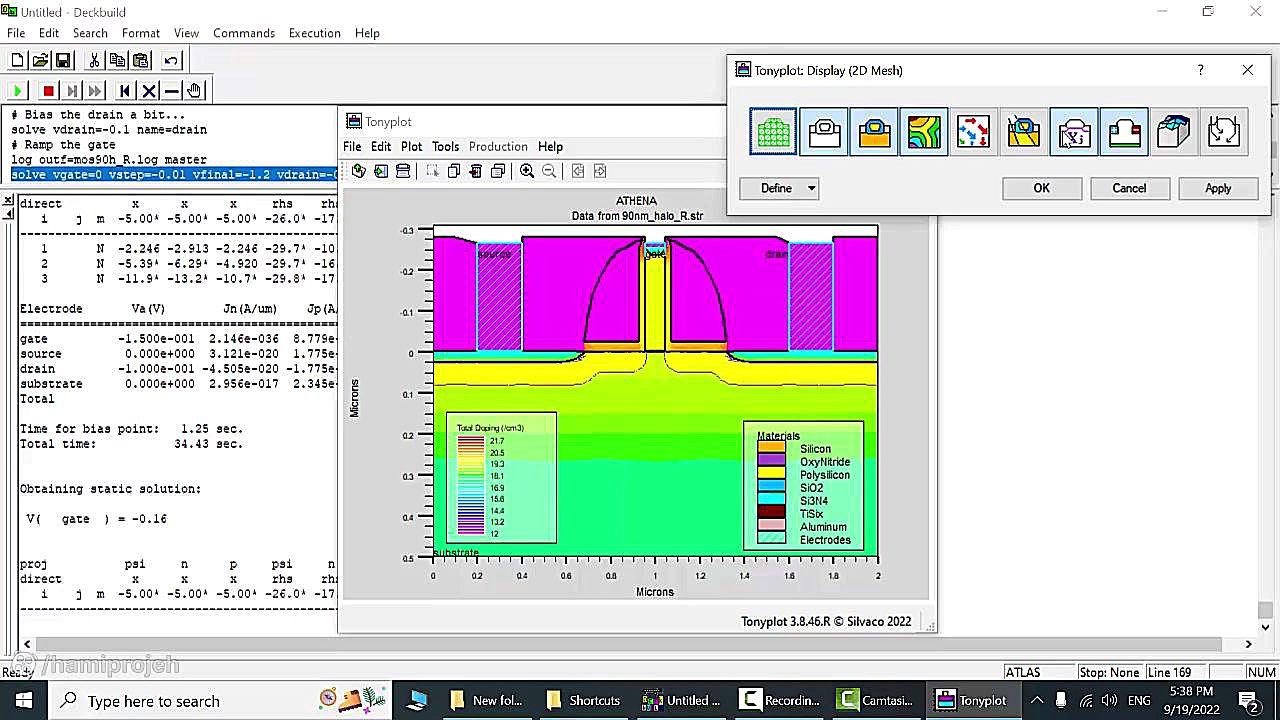Toggle Contours display button
Image resolution: width=1280 pixels, height=720 pixels.
[x=924, y=132]
